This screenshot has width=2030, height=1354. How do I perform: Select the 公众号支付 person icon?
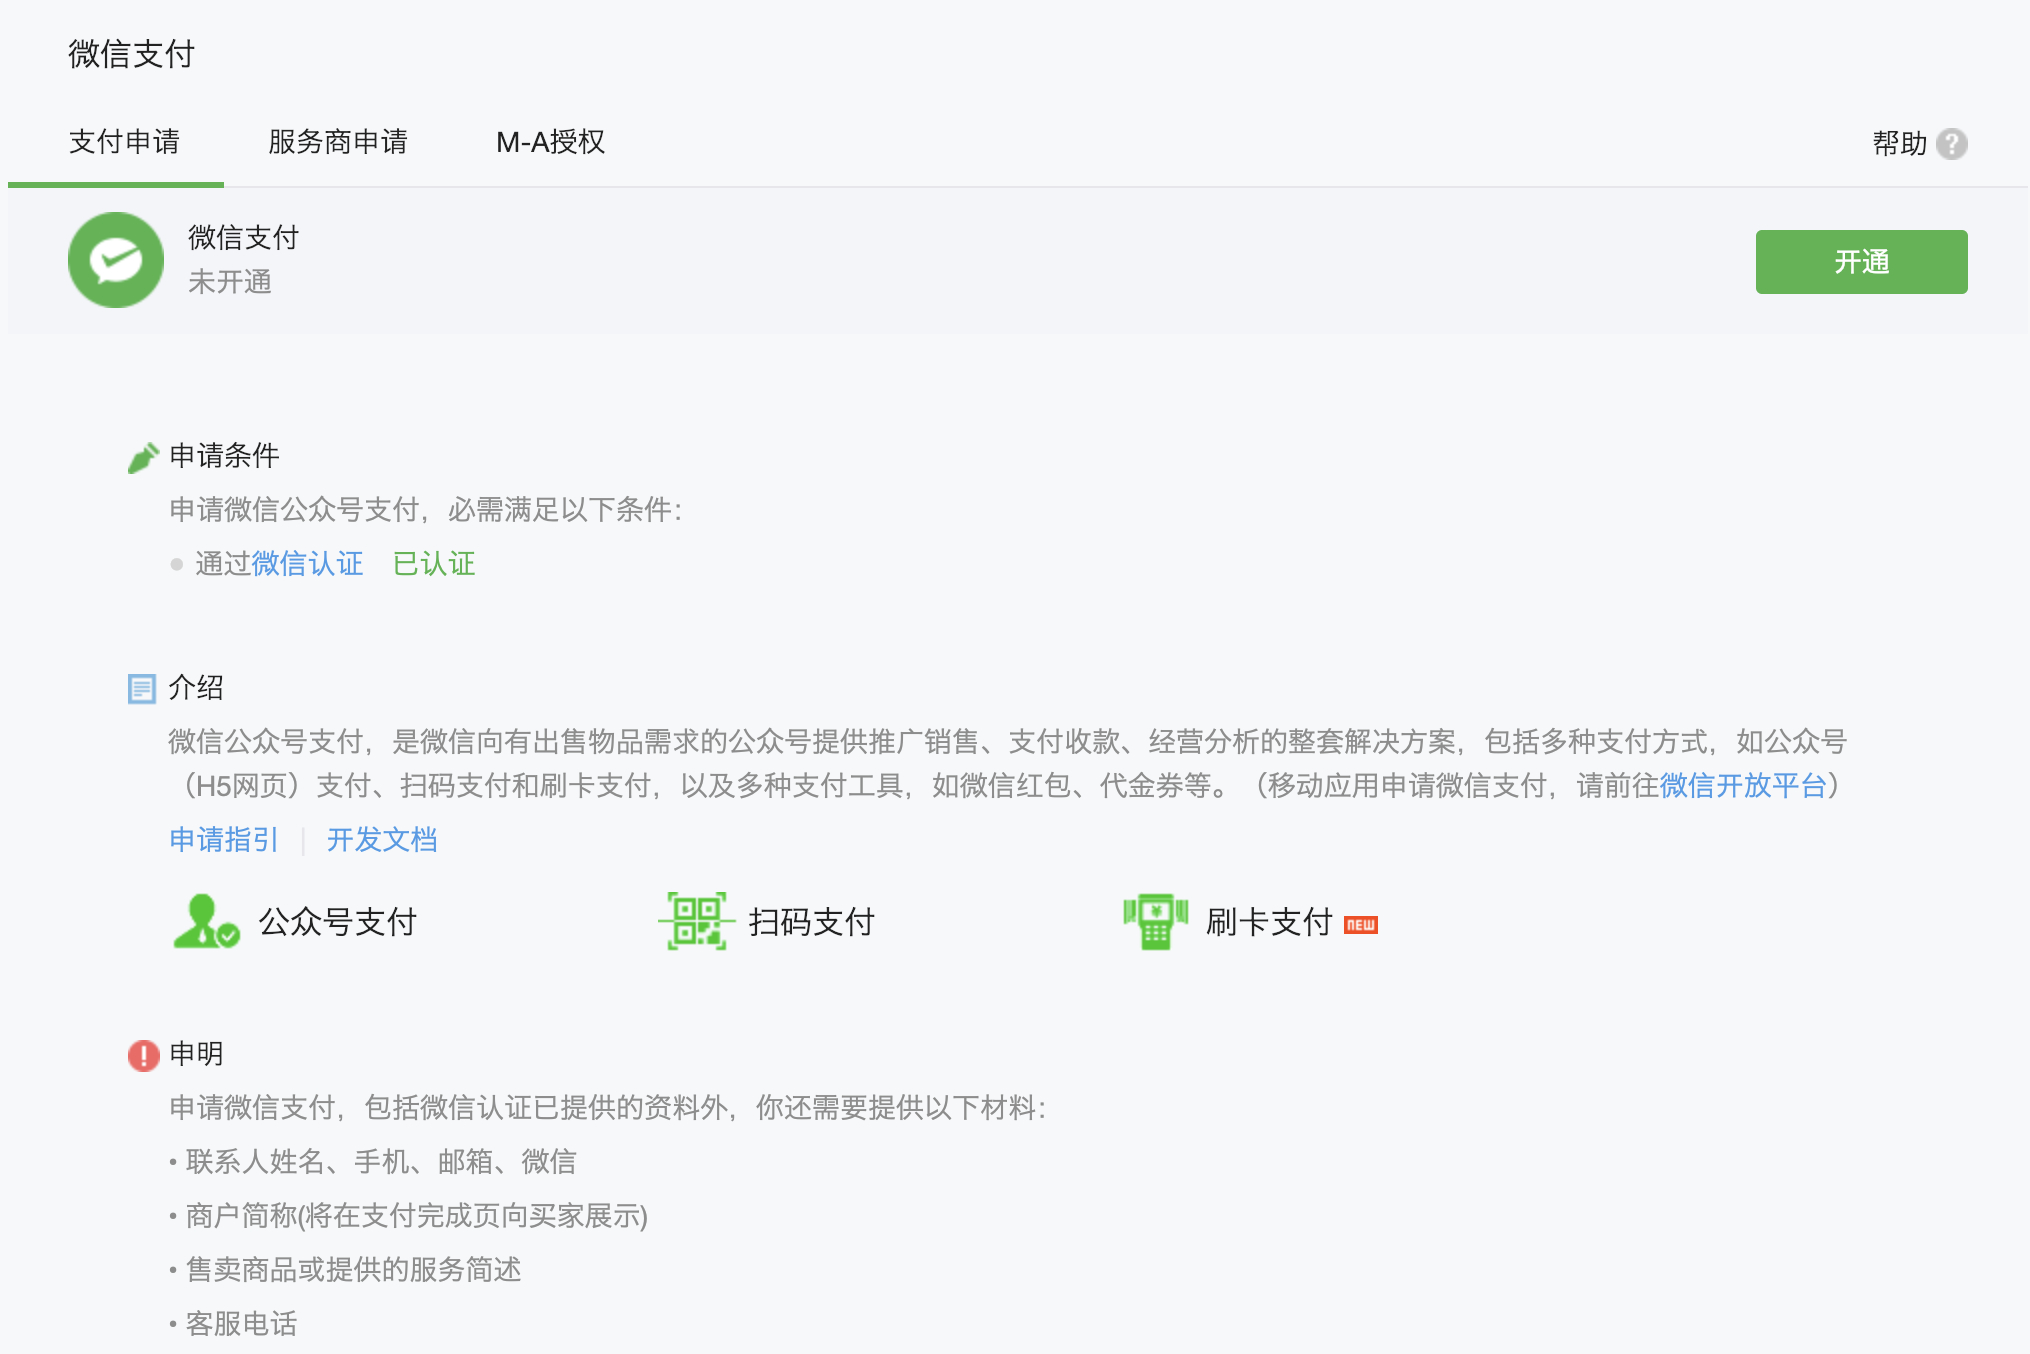point(204,921)
